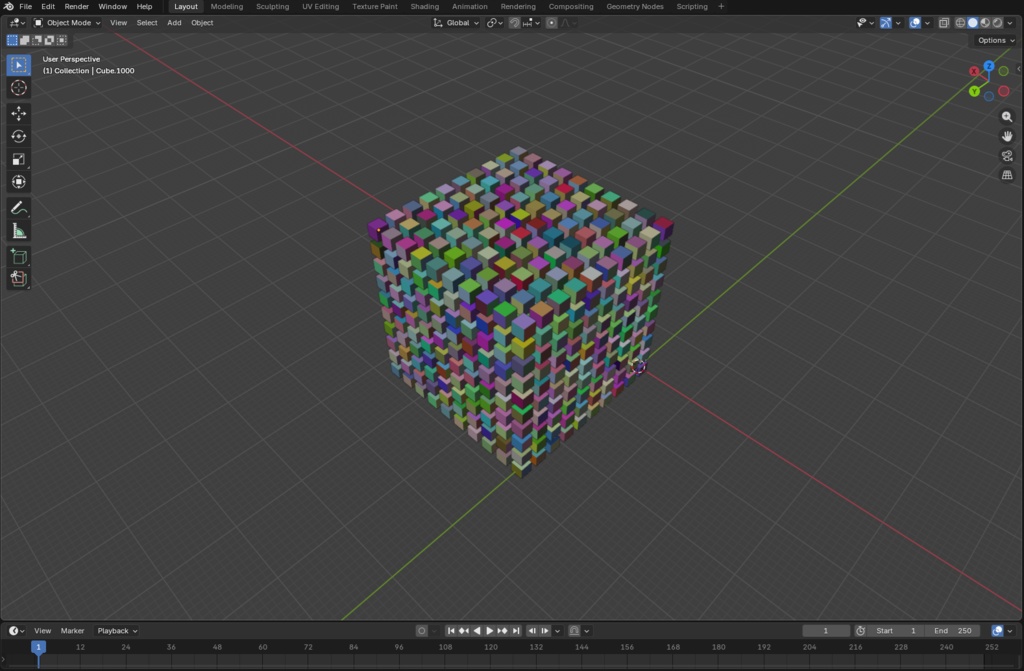This screenshot has width=1024, height=671.
Task: Activate the 3D Cursor tool
Action: coord(18,88)
